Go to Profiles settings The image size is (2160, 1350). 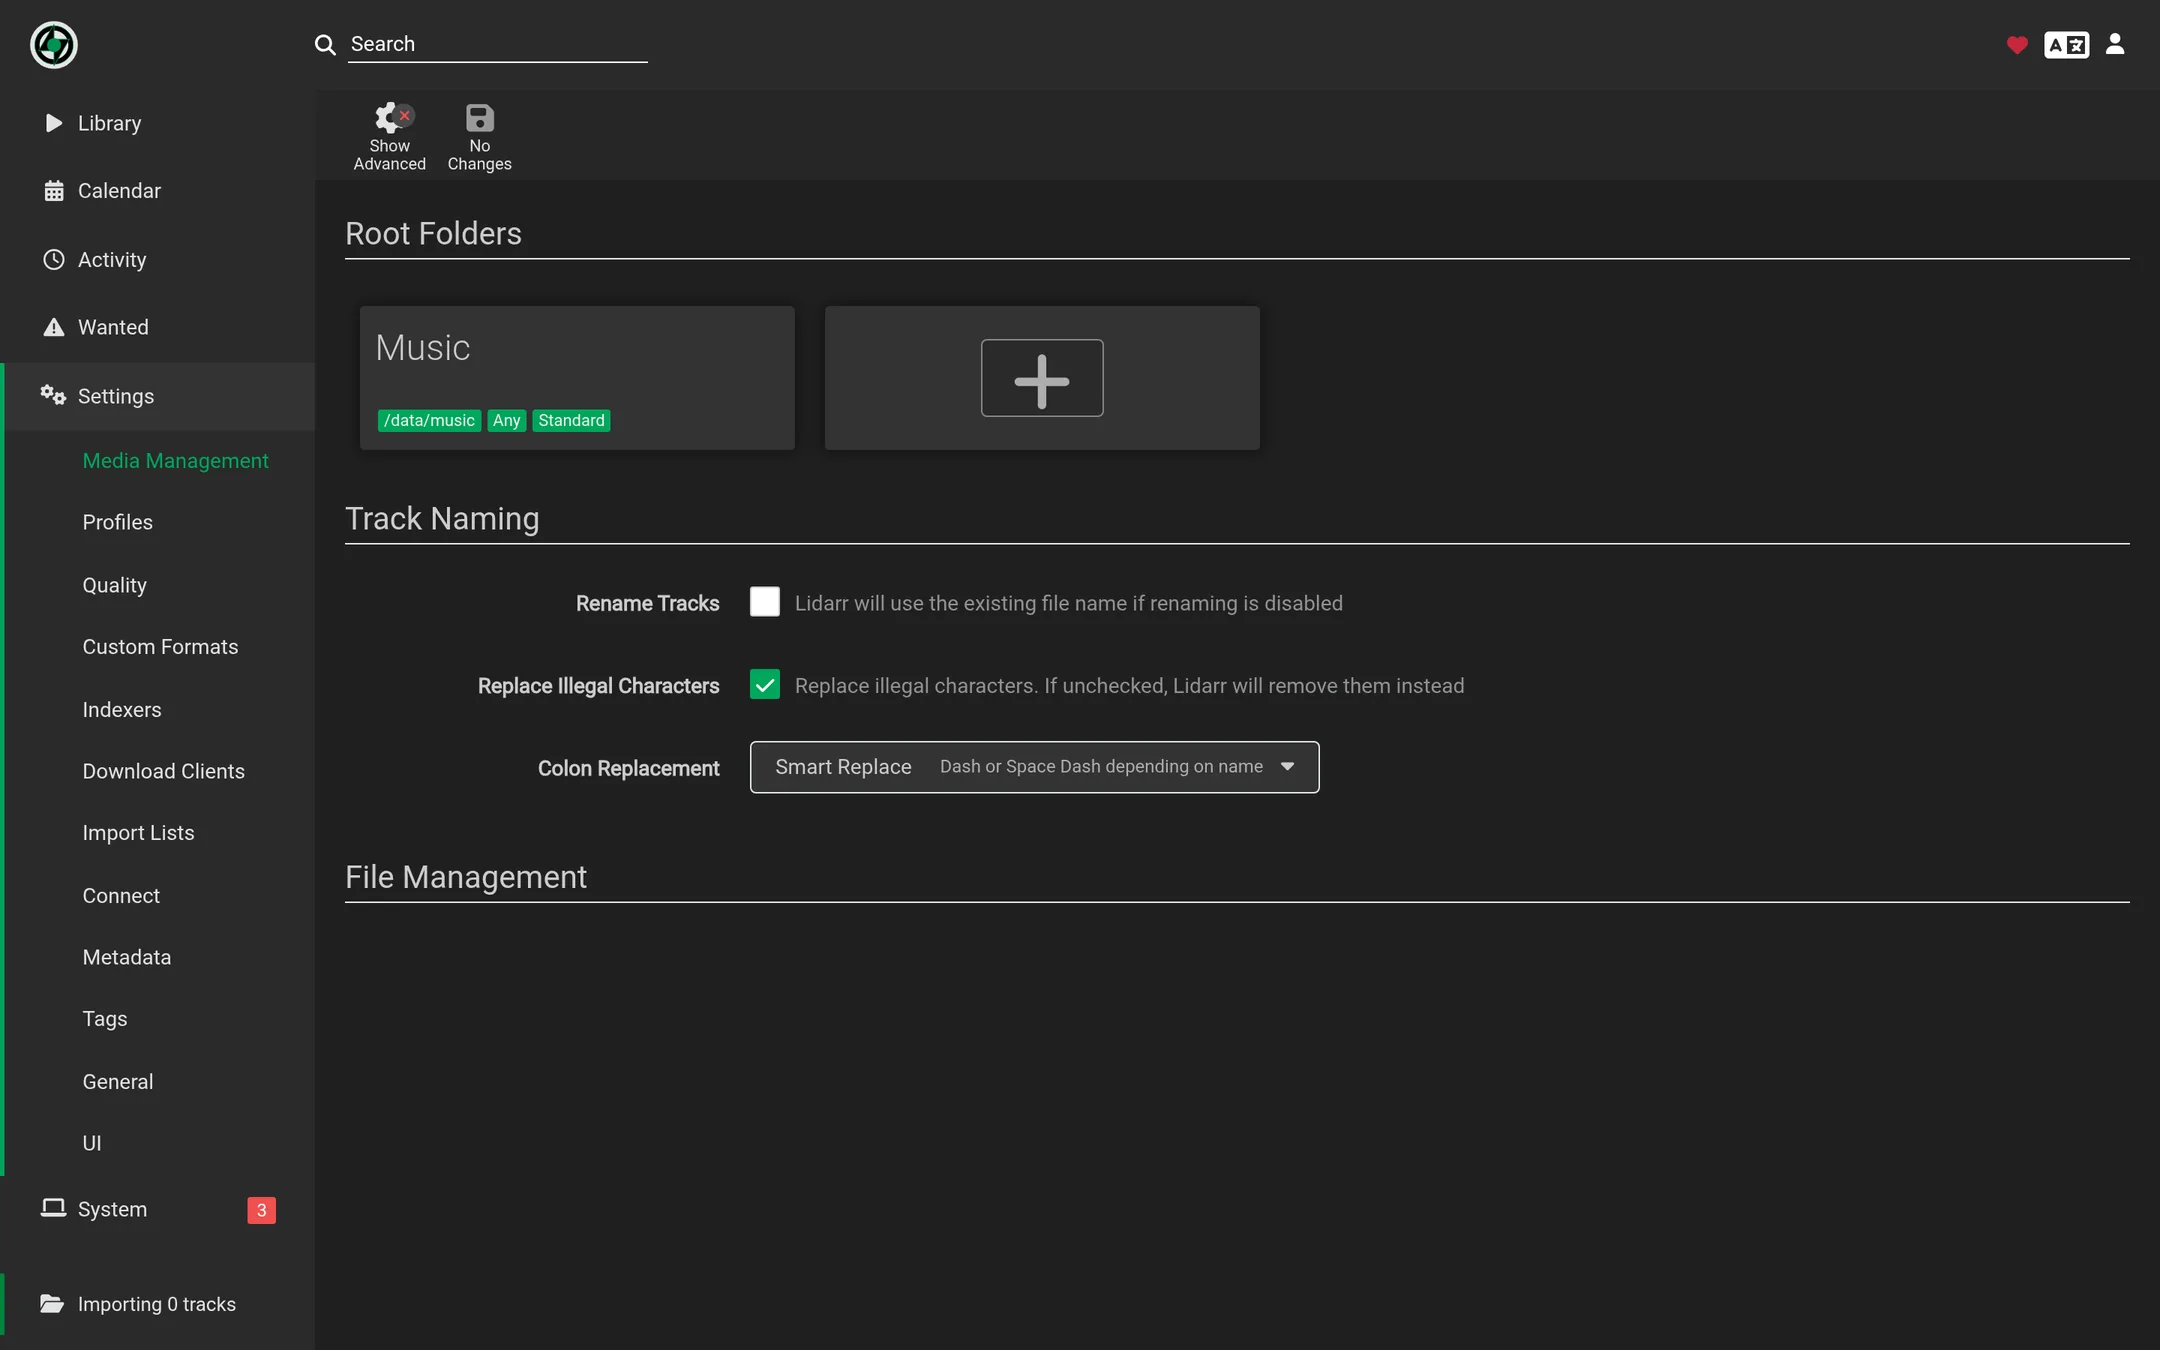coord(117,523)
